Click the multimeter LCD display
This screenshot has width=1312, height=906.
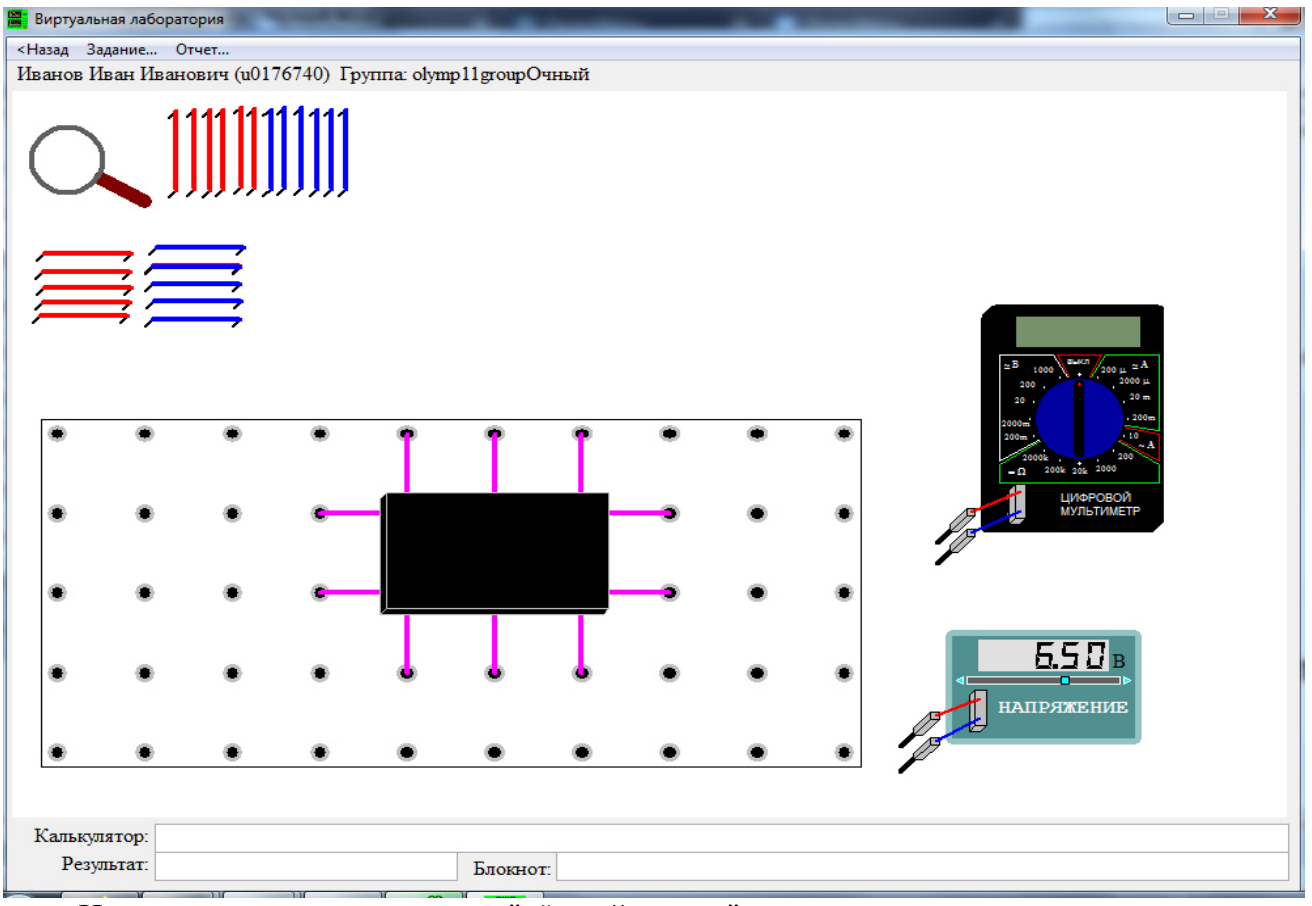click(x=1078, y=331)
